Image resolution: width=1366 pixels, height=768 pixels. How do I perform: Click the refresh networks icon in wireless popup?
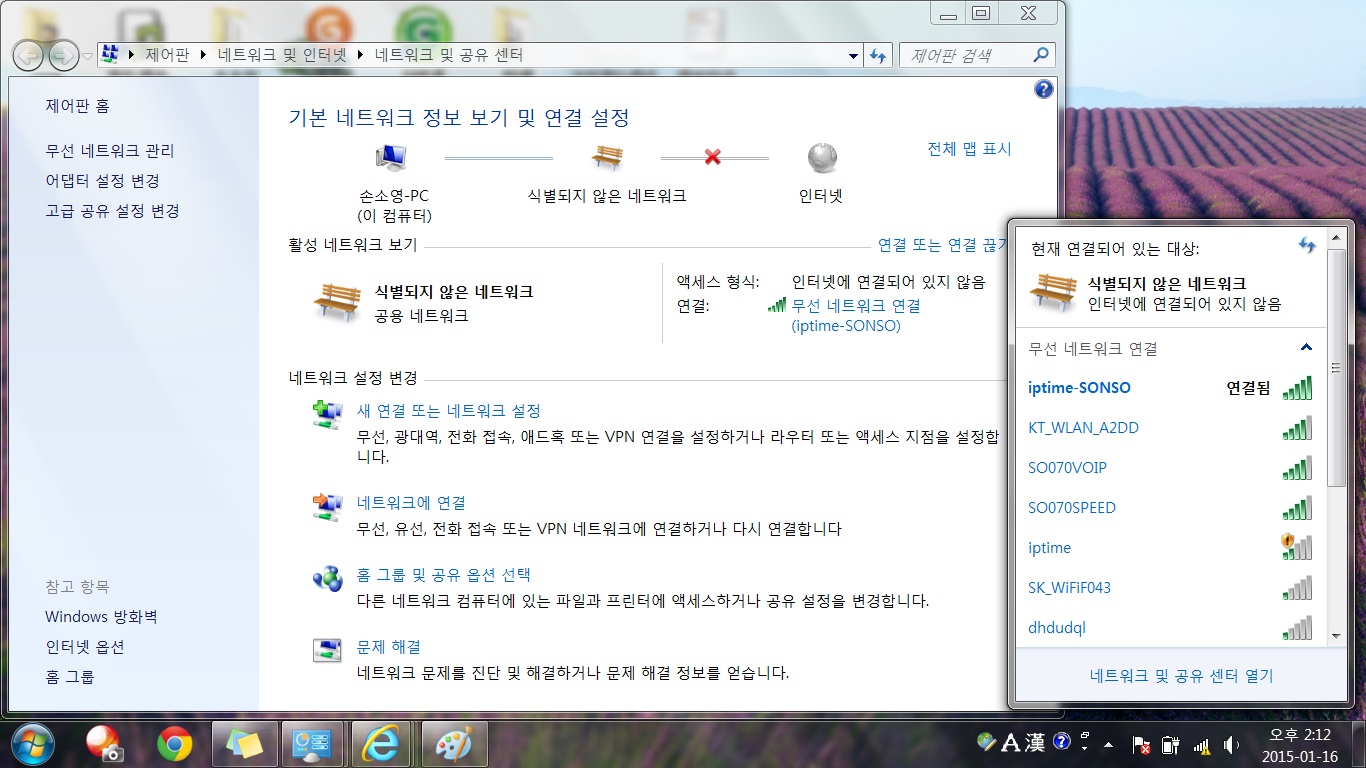(x=1307, y=245)
